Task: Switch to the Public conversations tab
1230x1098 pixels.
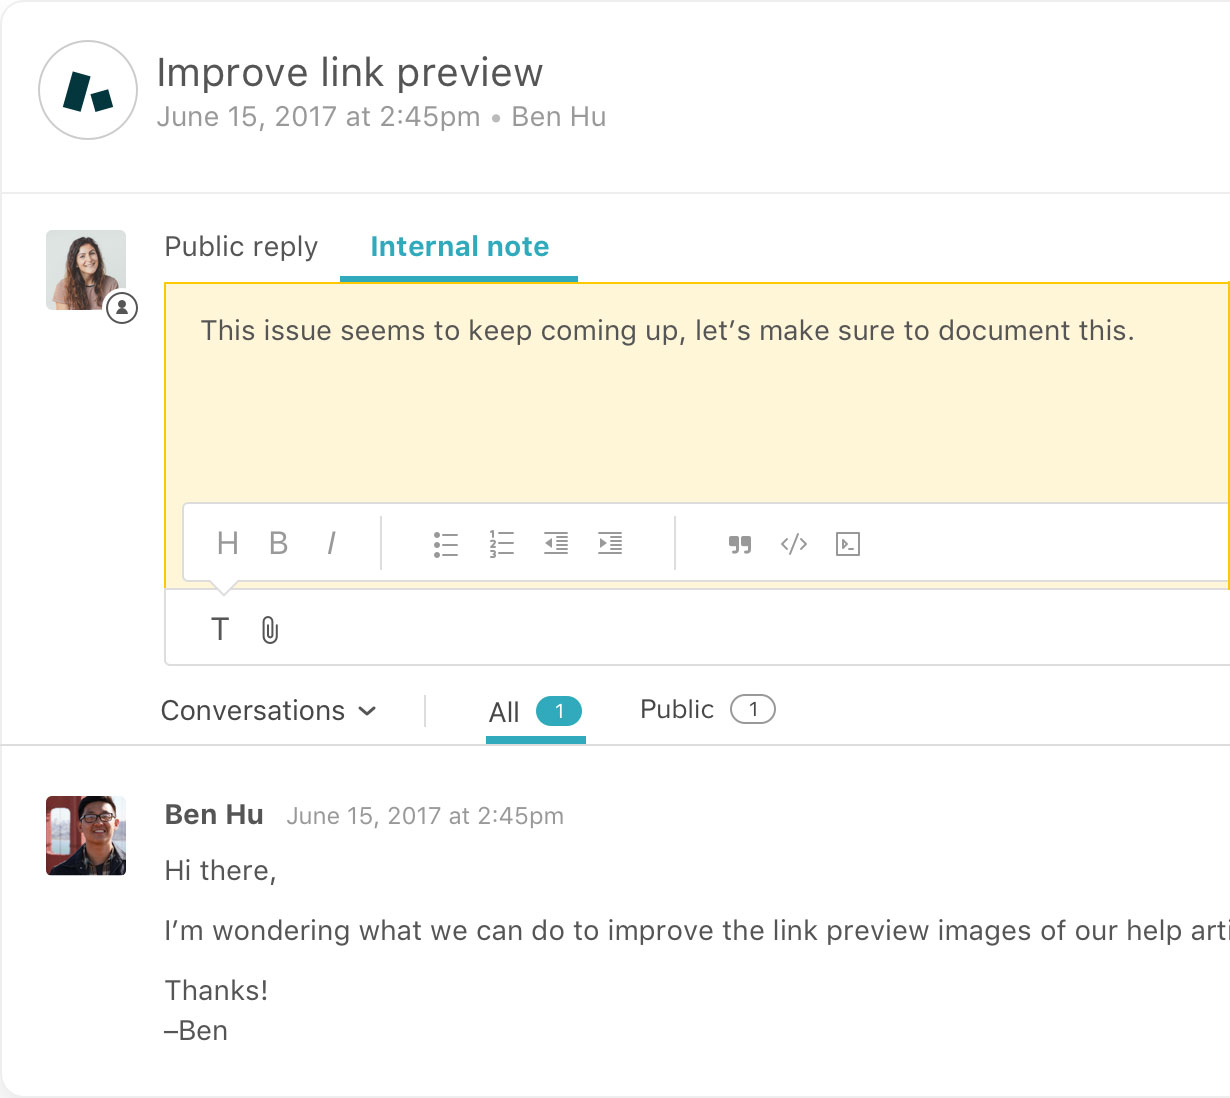Action: [708, 709]
